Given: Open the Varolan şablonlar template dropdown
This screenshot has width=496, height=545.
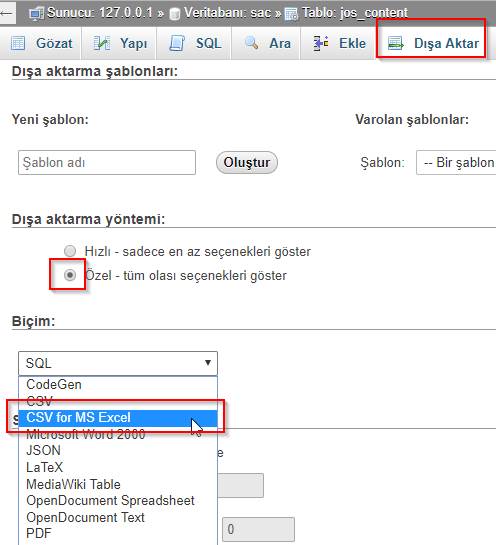Looking at the screenshot, I should [x=456, y=162].
